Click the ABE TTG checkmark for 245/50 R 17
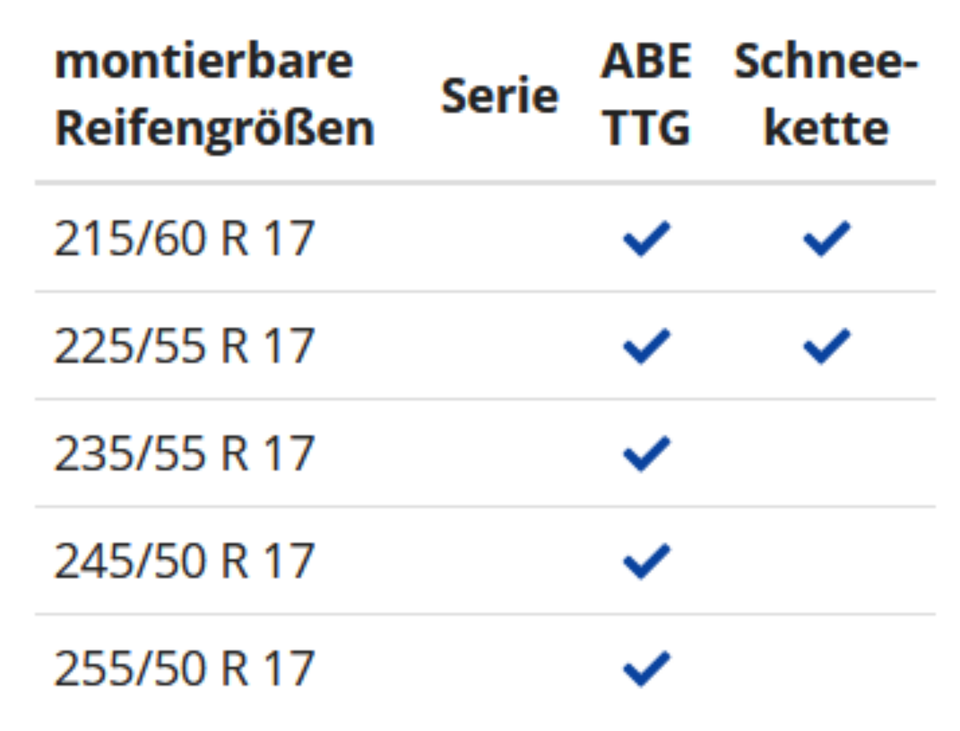960x731 pixels. 645,561
